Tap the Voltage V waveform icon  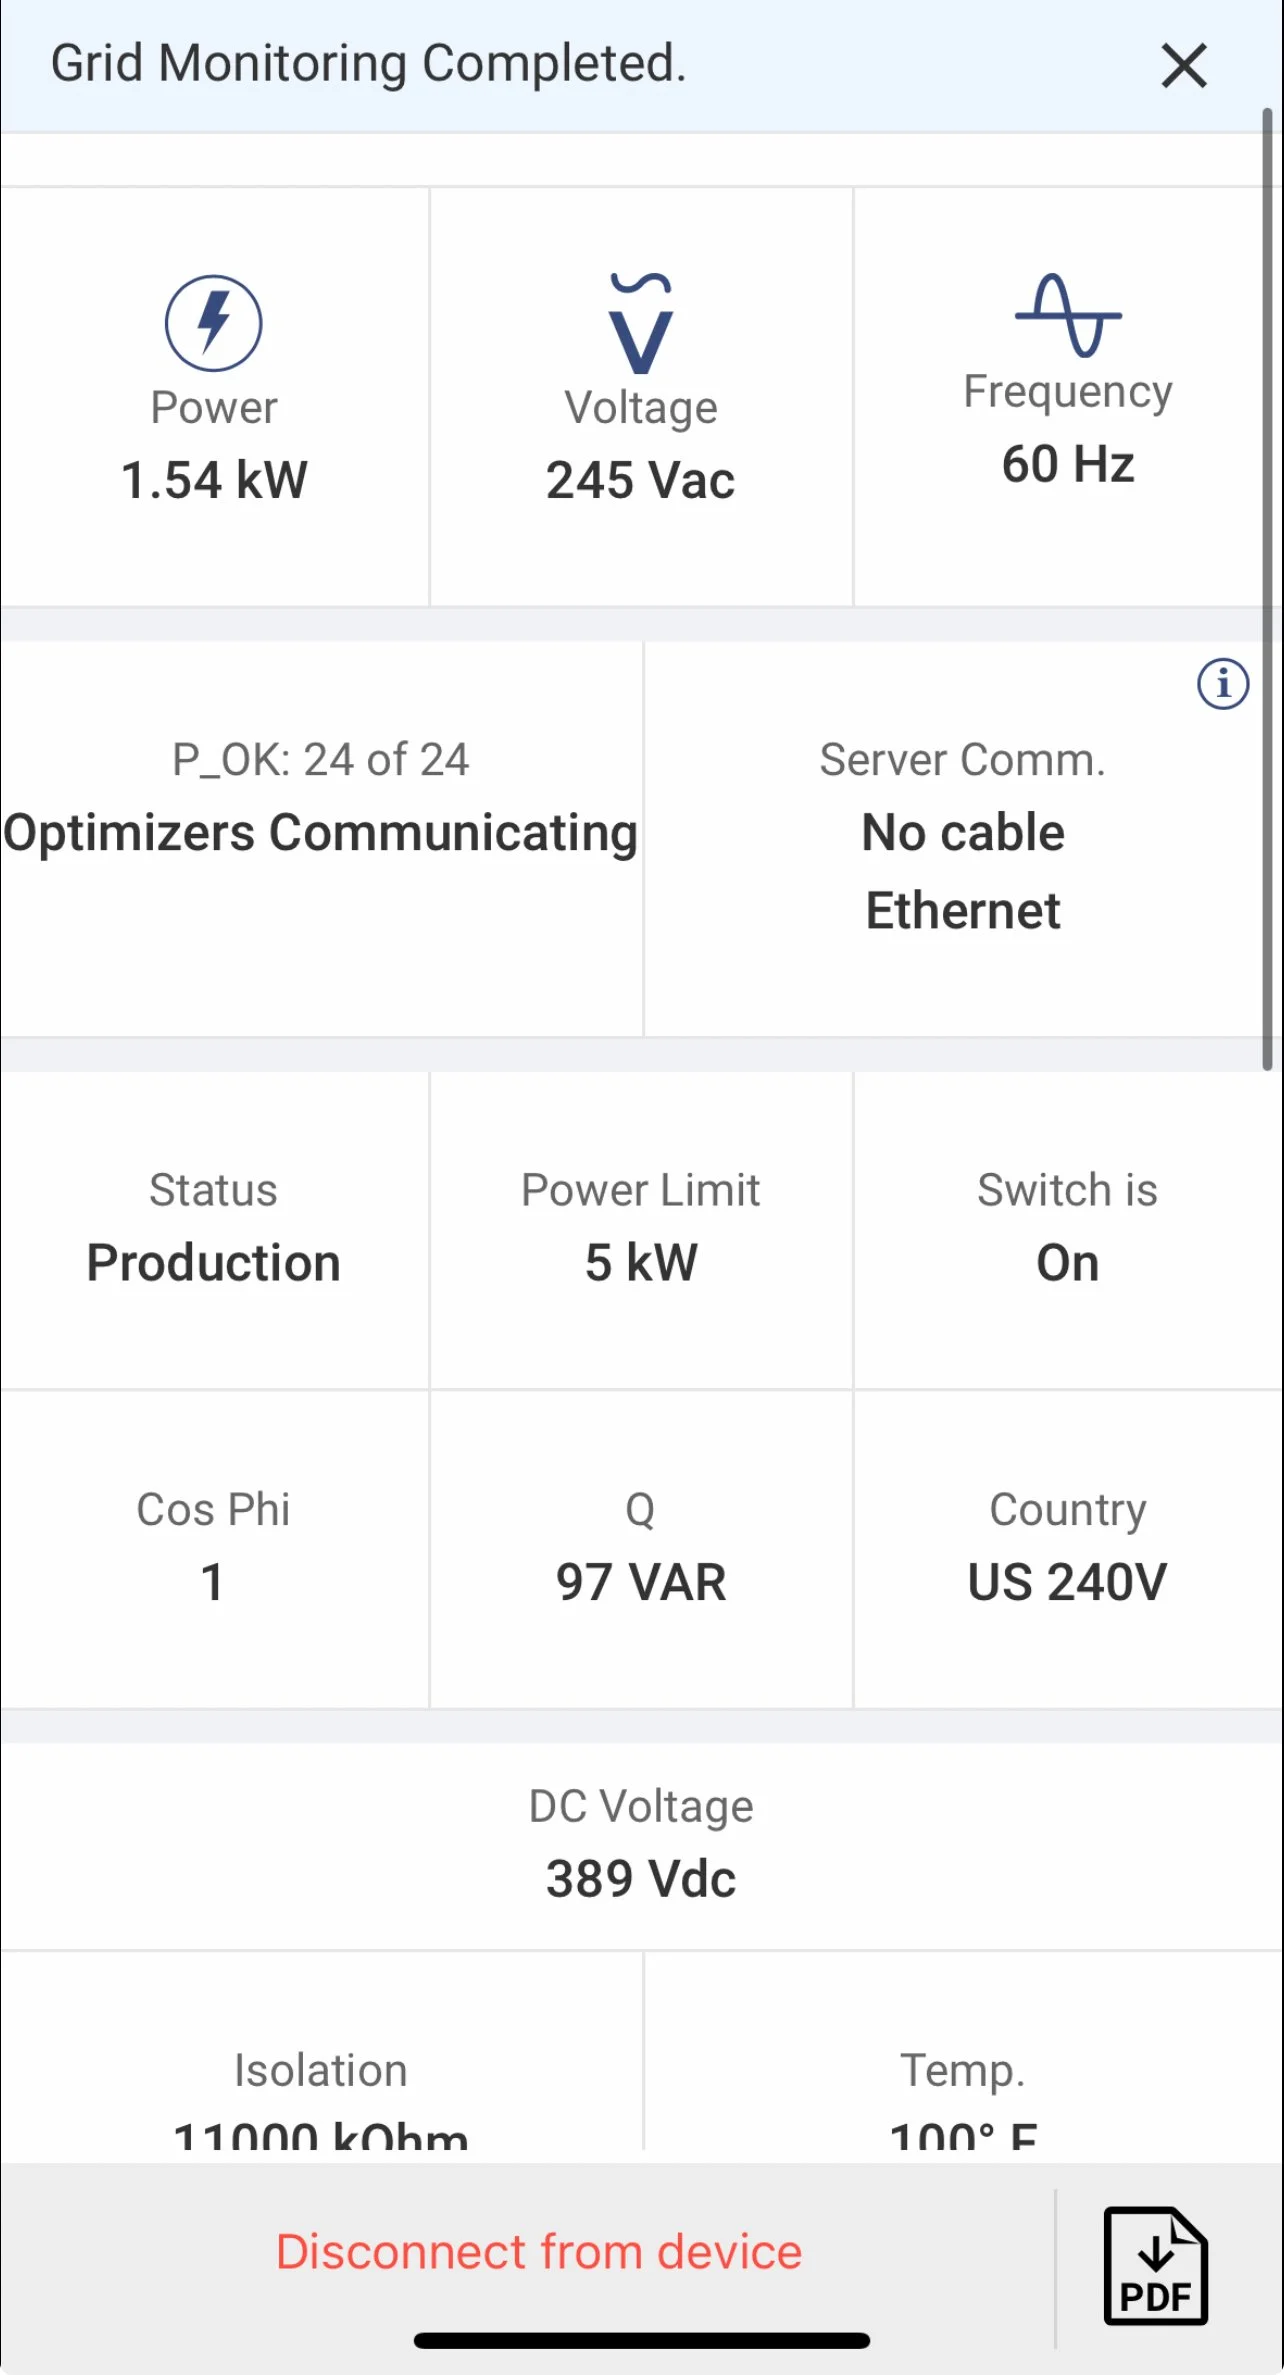pyautogui.click(x=641, y=323)
